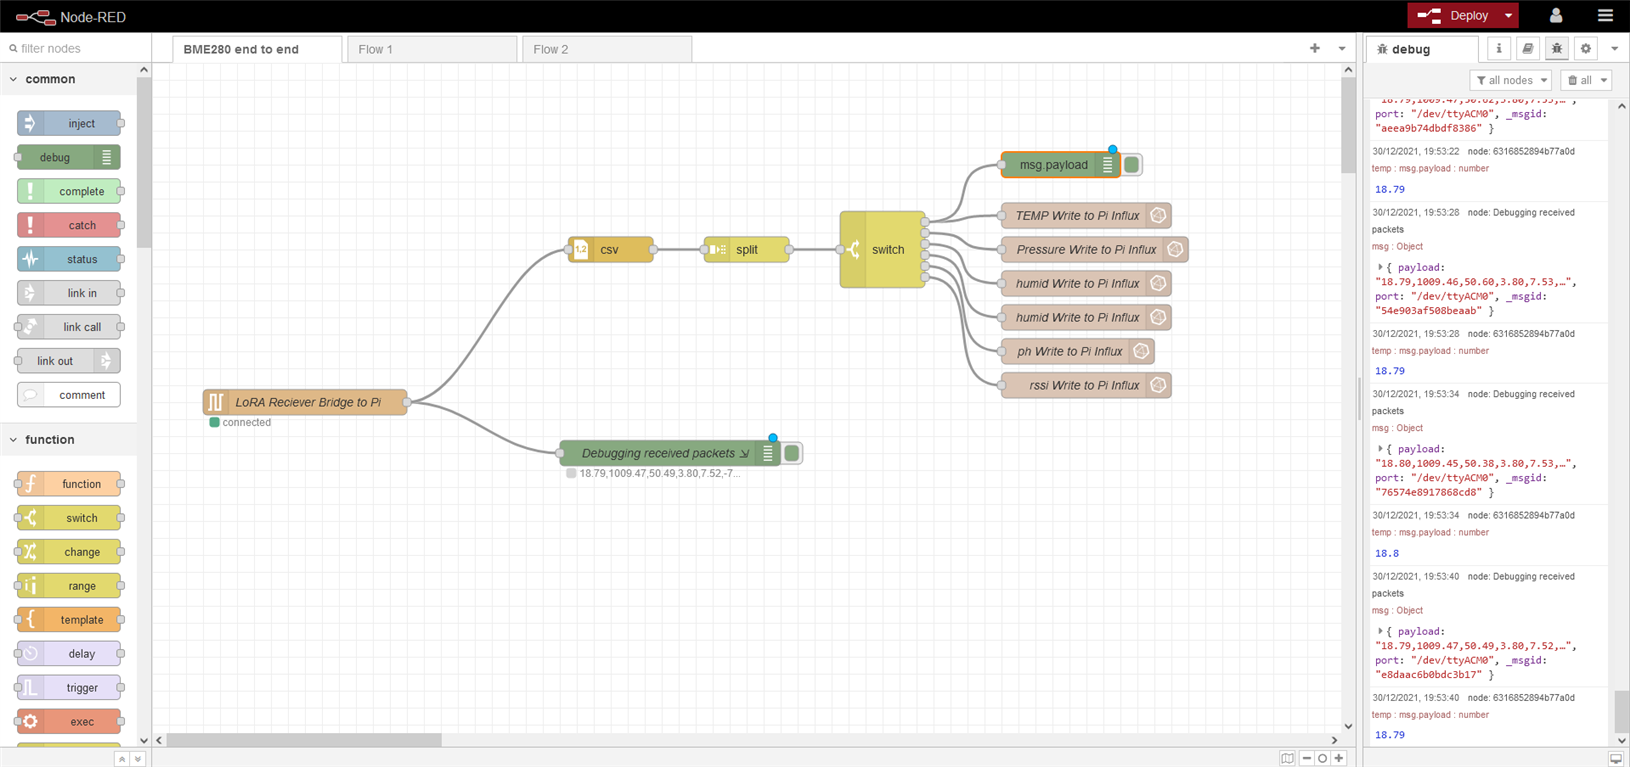Select LoRA Reciever Bridge to Pi node

[x=305, y=402]
